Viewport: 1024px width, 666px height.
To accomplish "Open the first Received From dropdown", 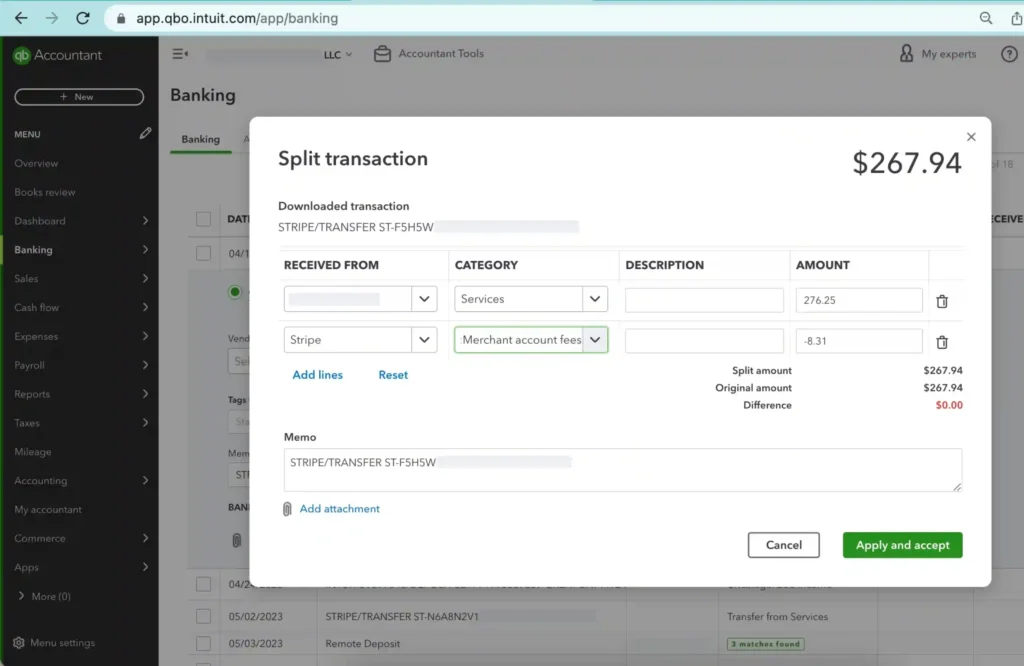I will tap(424, 299).
